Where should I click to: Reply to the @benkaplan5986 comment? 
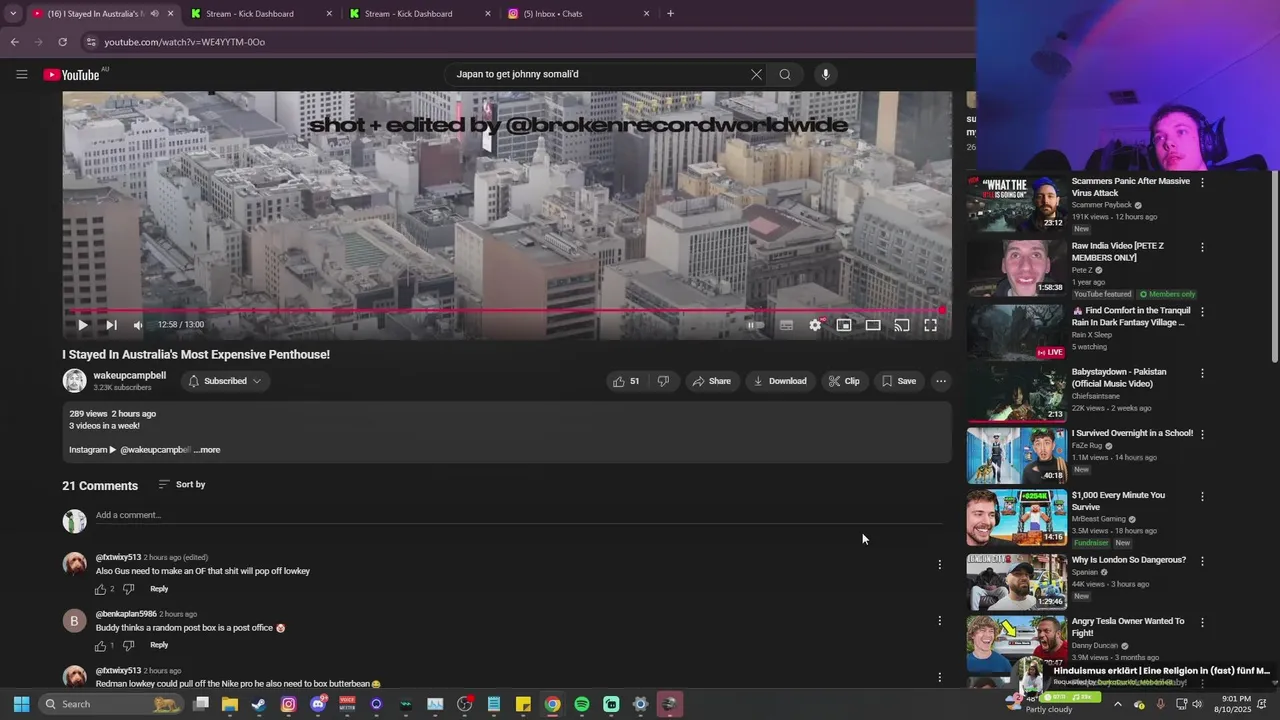(x=159, y=645)
